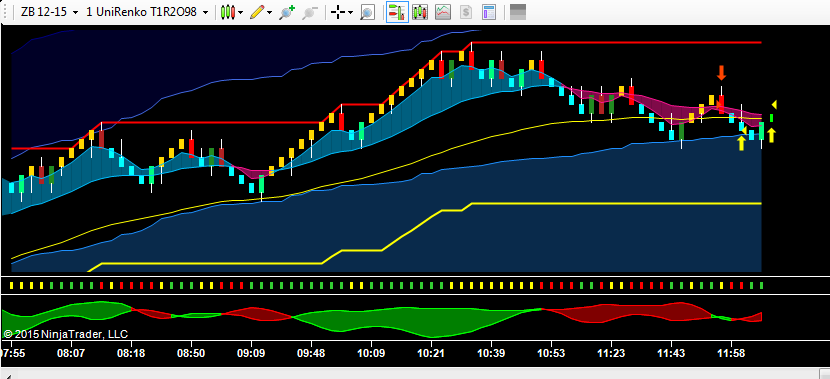Click the gray gradient icon at toolbar end
Image resolution: width=830 pixels, height=379 pixels.
coord(518,12)
